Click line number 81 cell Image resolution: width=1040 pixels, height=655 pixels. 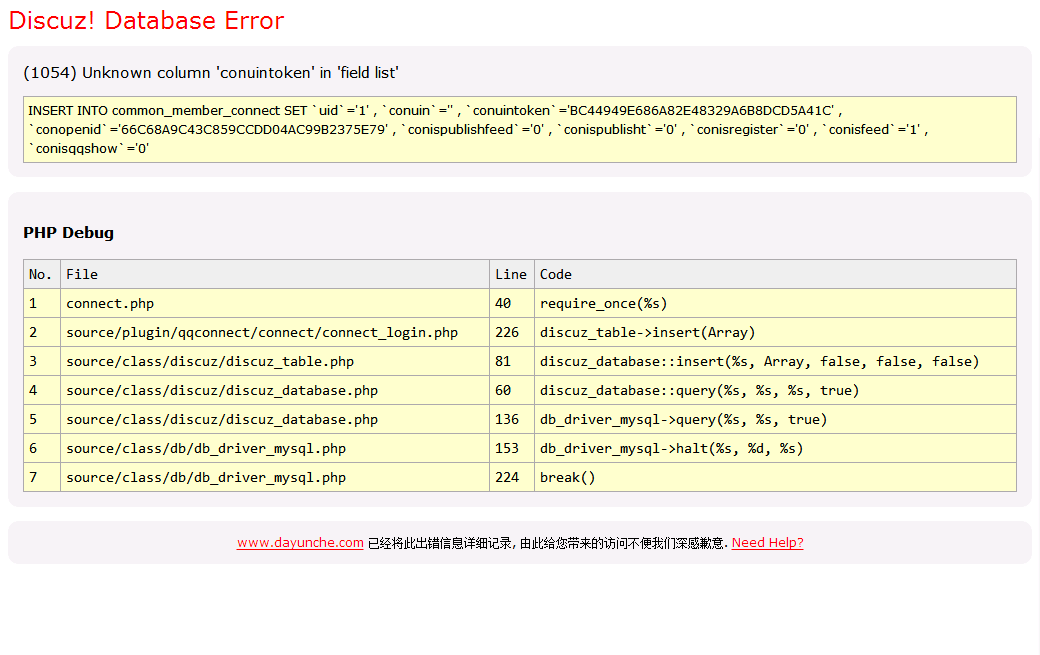(x=512, y=361)
